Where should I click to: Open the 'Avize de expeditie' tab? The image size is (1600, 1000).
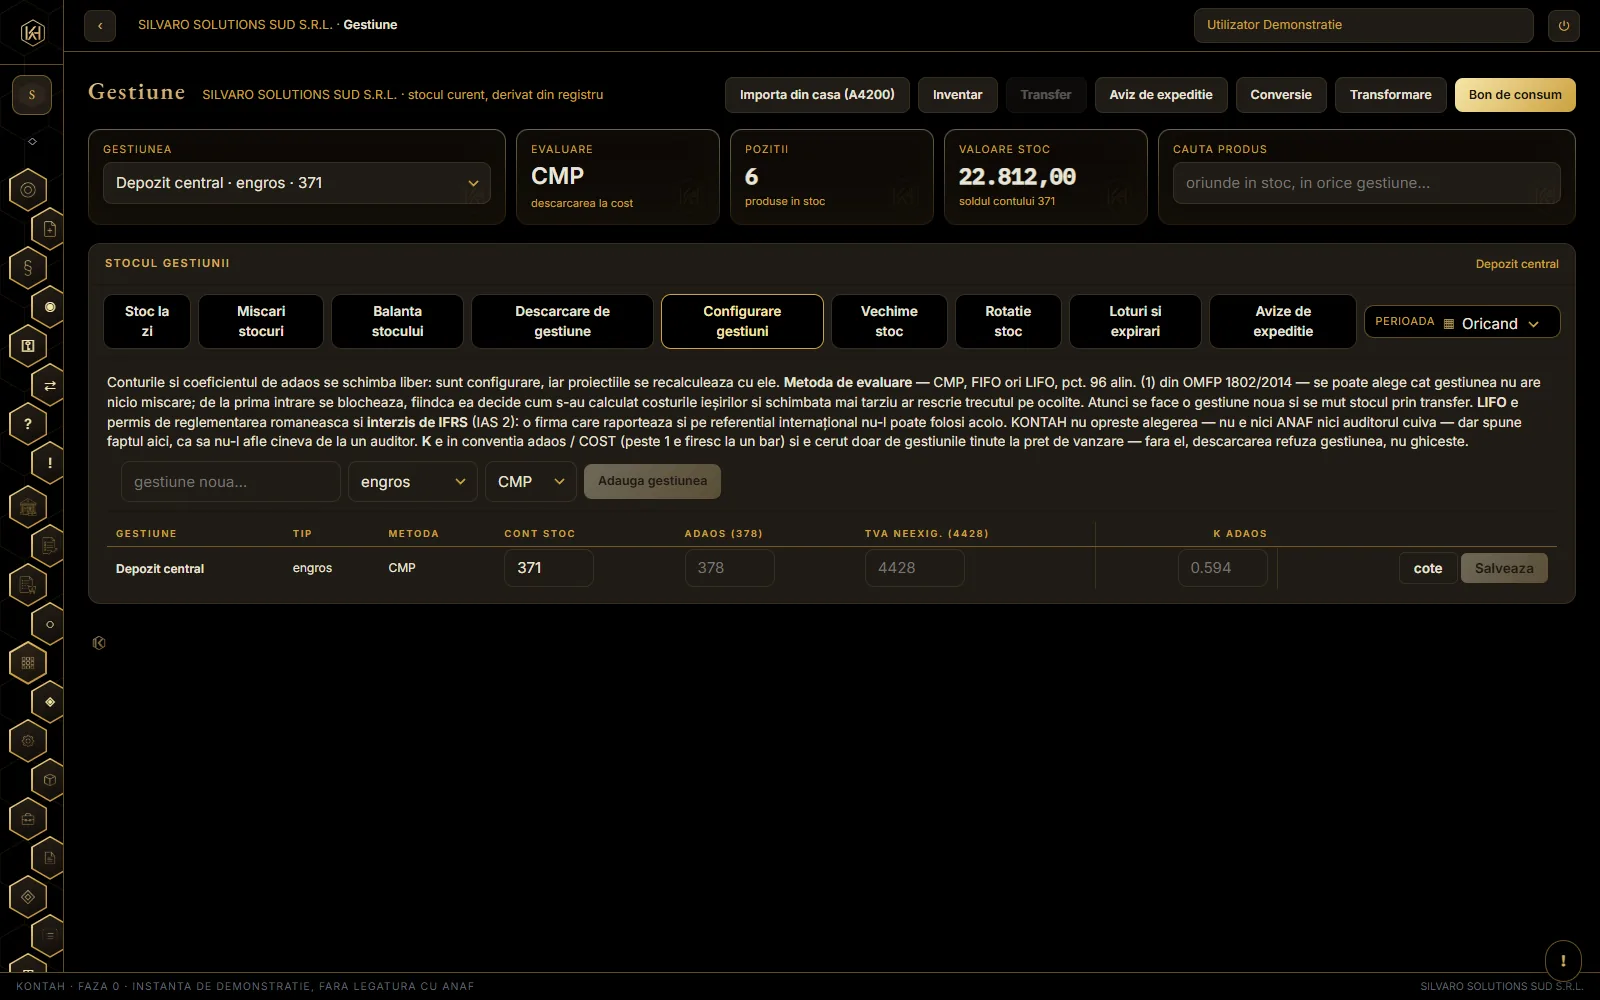1283,321
